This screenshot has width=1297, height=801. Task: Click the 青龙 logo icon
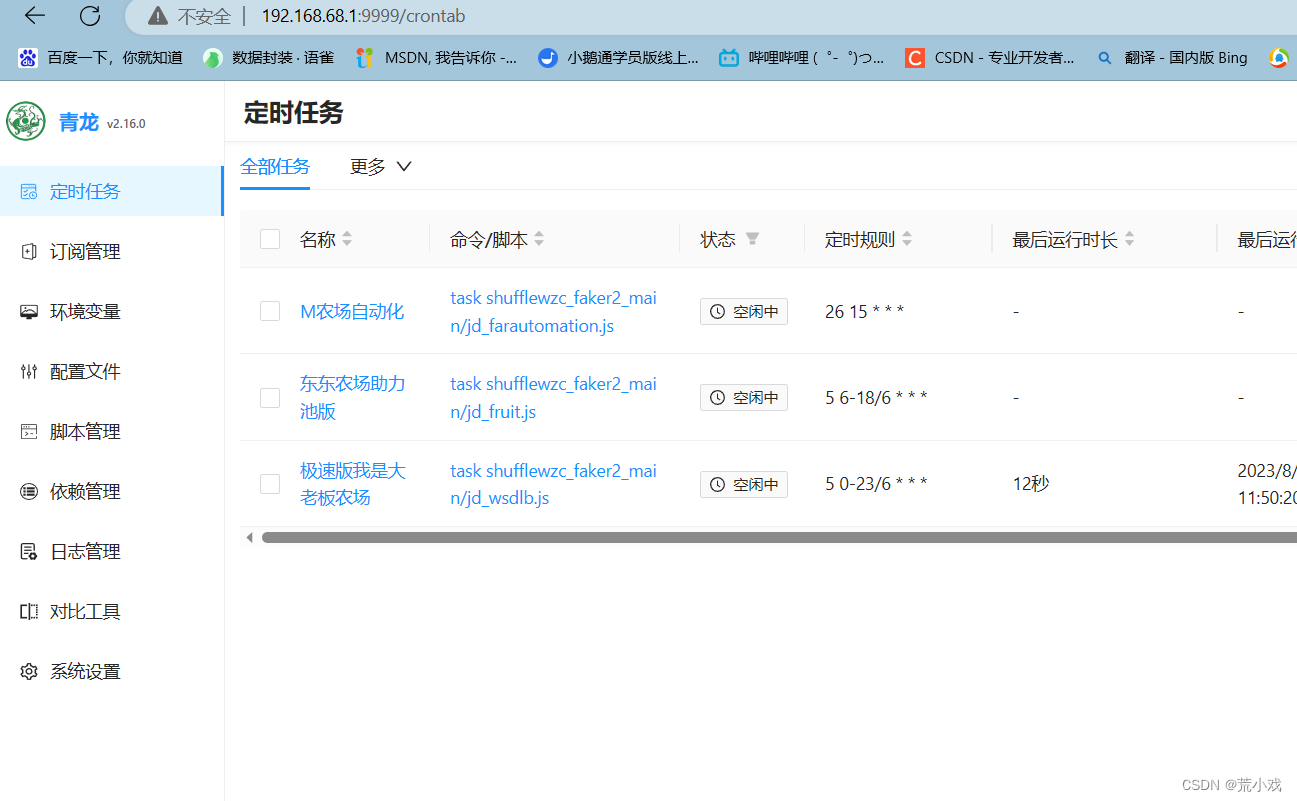click(25, 121)
